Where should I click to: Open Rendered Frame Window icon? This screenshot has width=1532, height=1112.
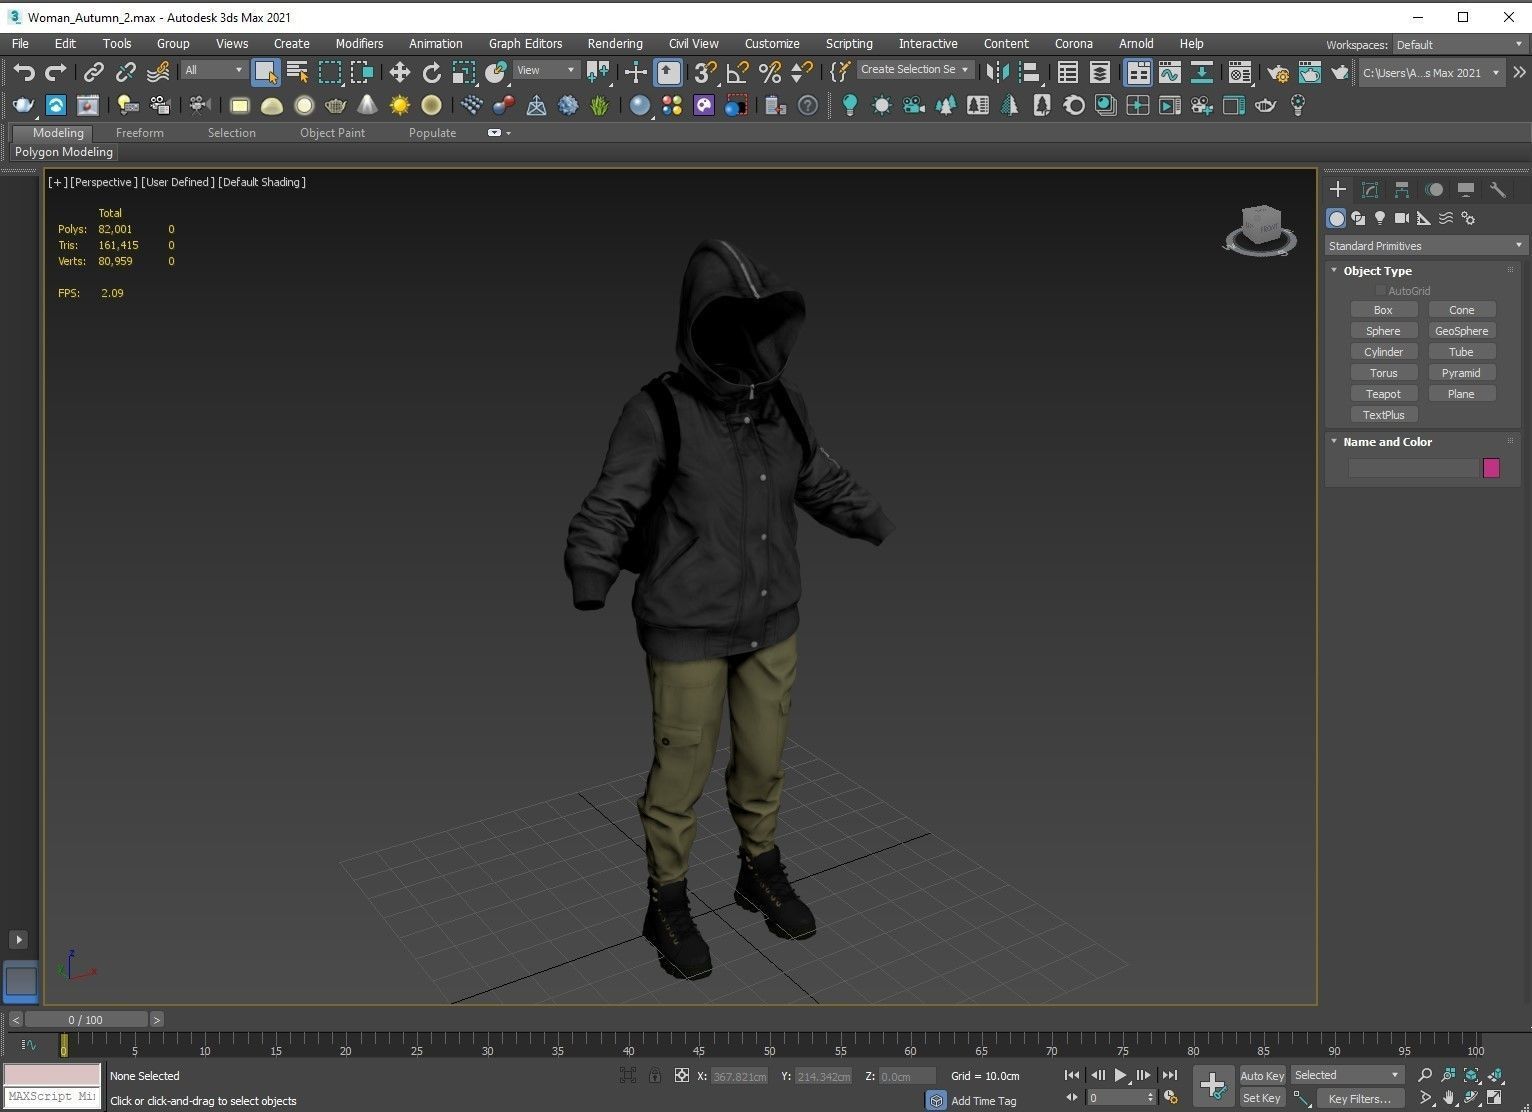coord(1309,71)
